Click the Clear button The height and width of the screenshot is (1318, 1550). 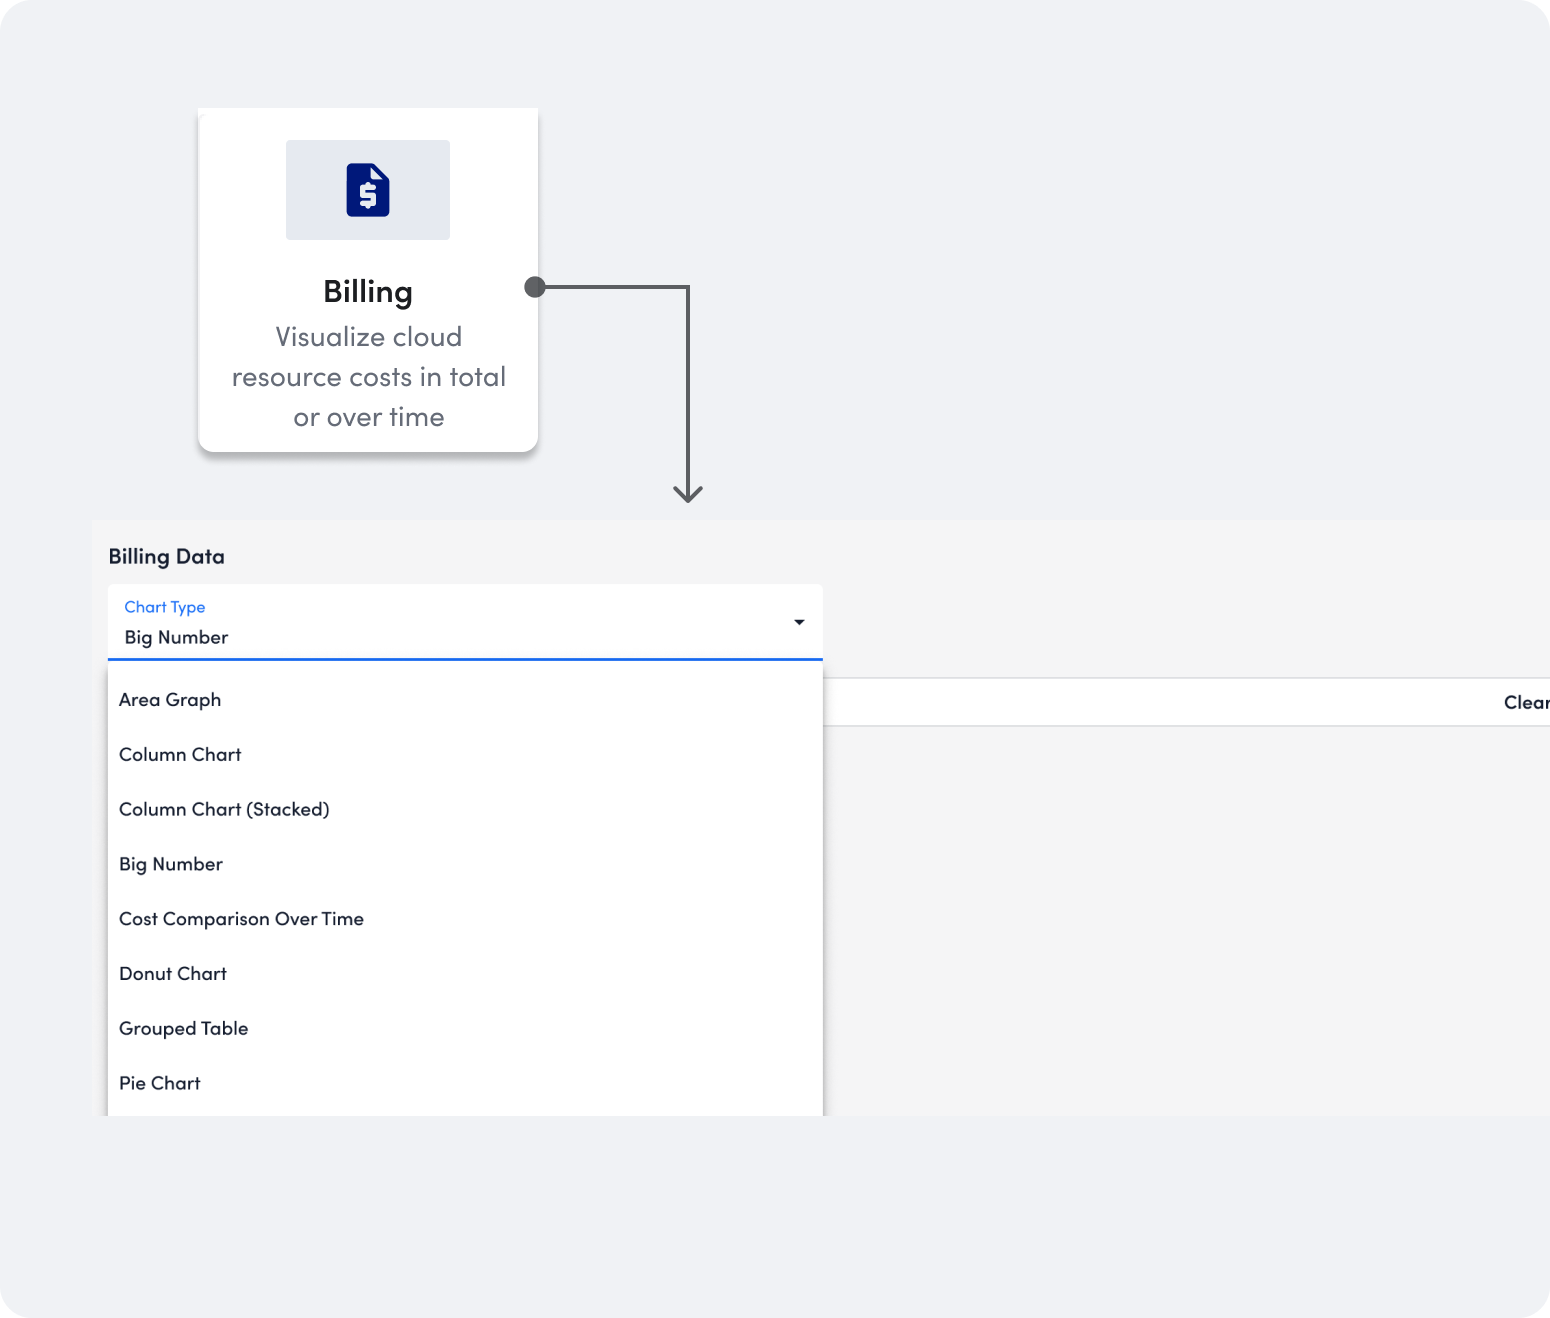click(x=1526, y=702)
